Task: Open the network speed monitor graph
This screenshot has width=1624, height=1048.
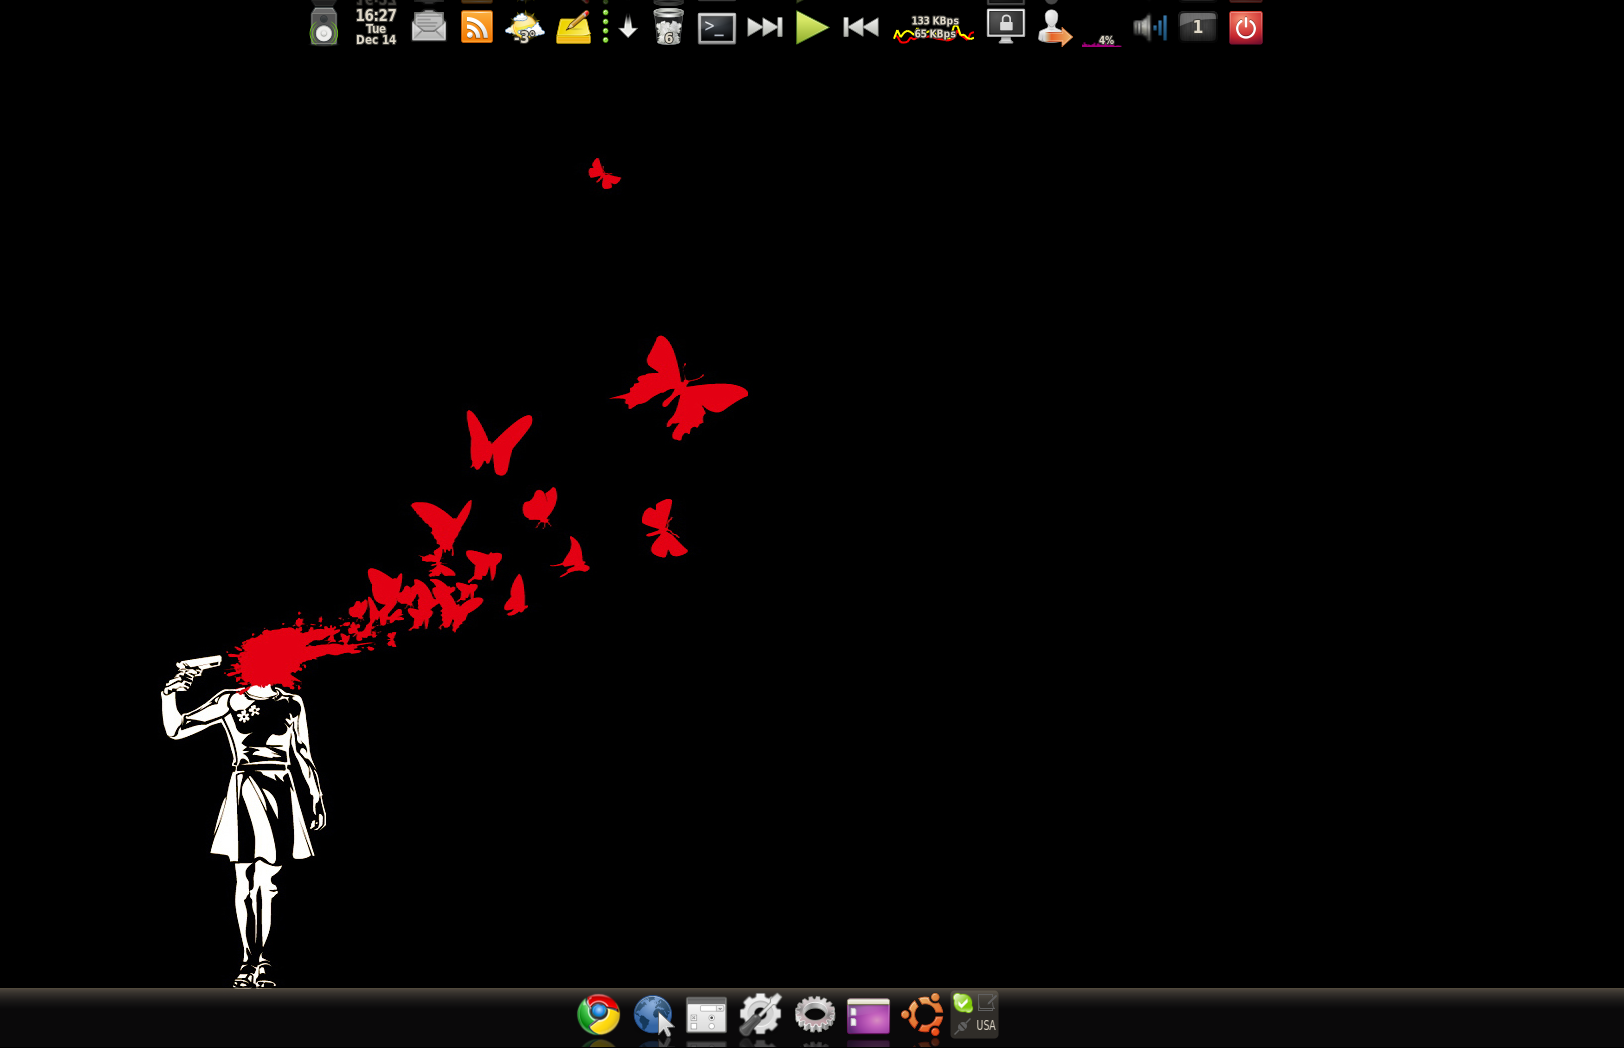Action: pos(934,28)
